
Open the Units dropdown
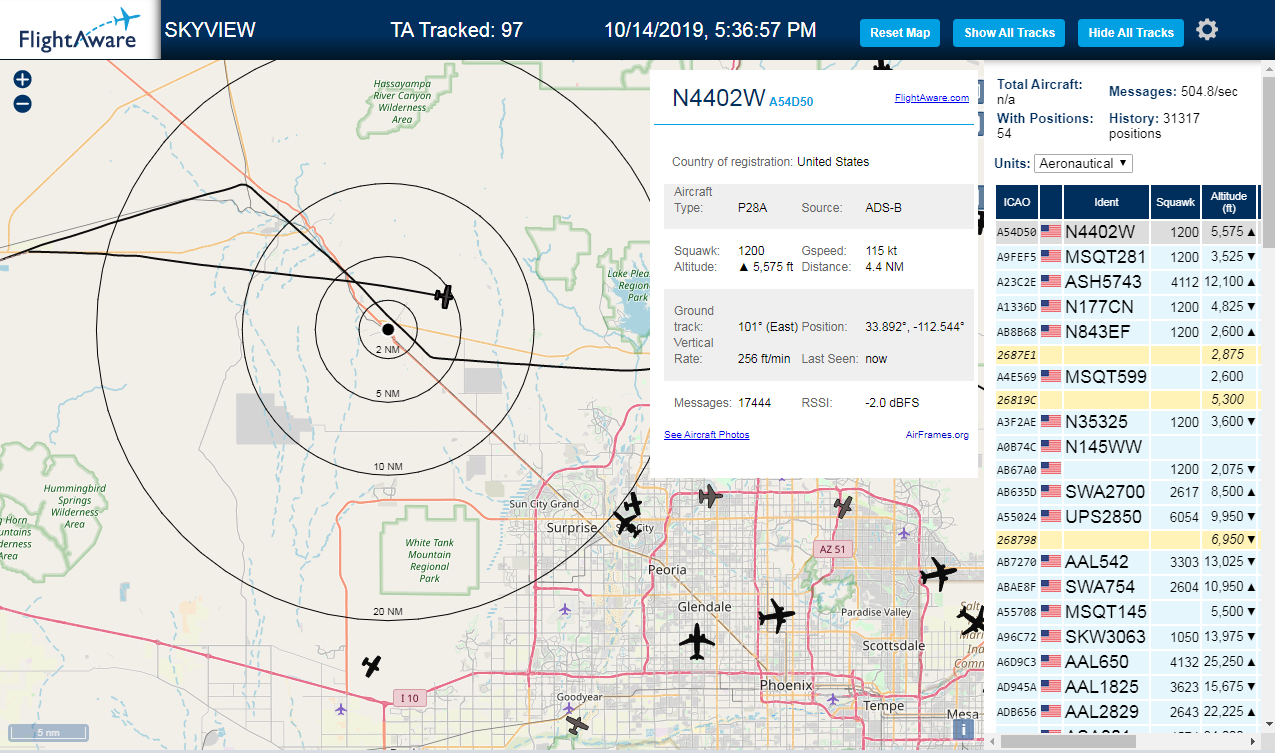pos(1084,163)
